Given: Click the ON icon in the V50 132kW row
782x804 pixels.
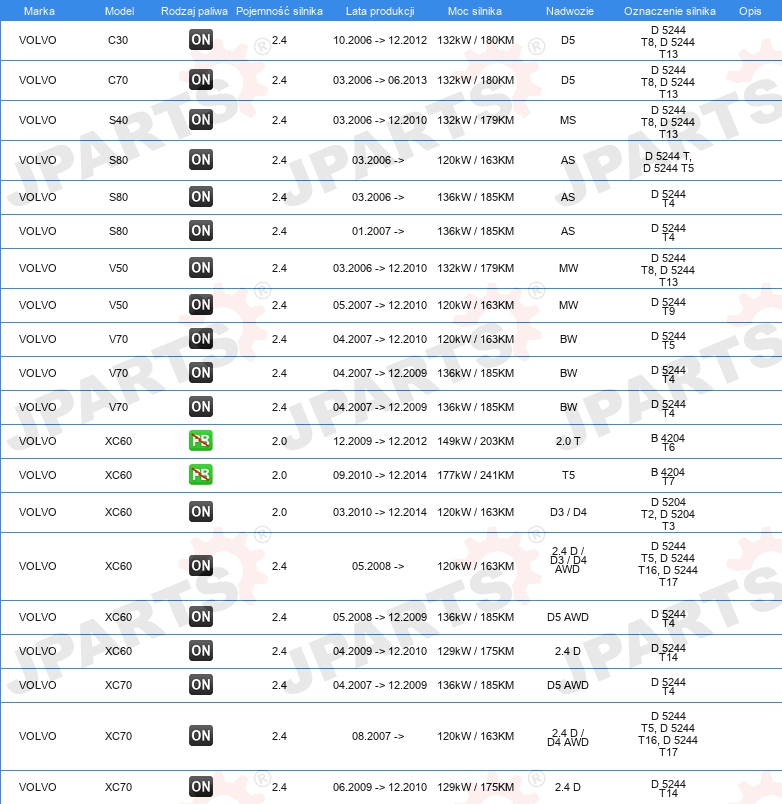Looking at the screenshot, I should point(200,268).
